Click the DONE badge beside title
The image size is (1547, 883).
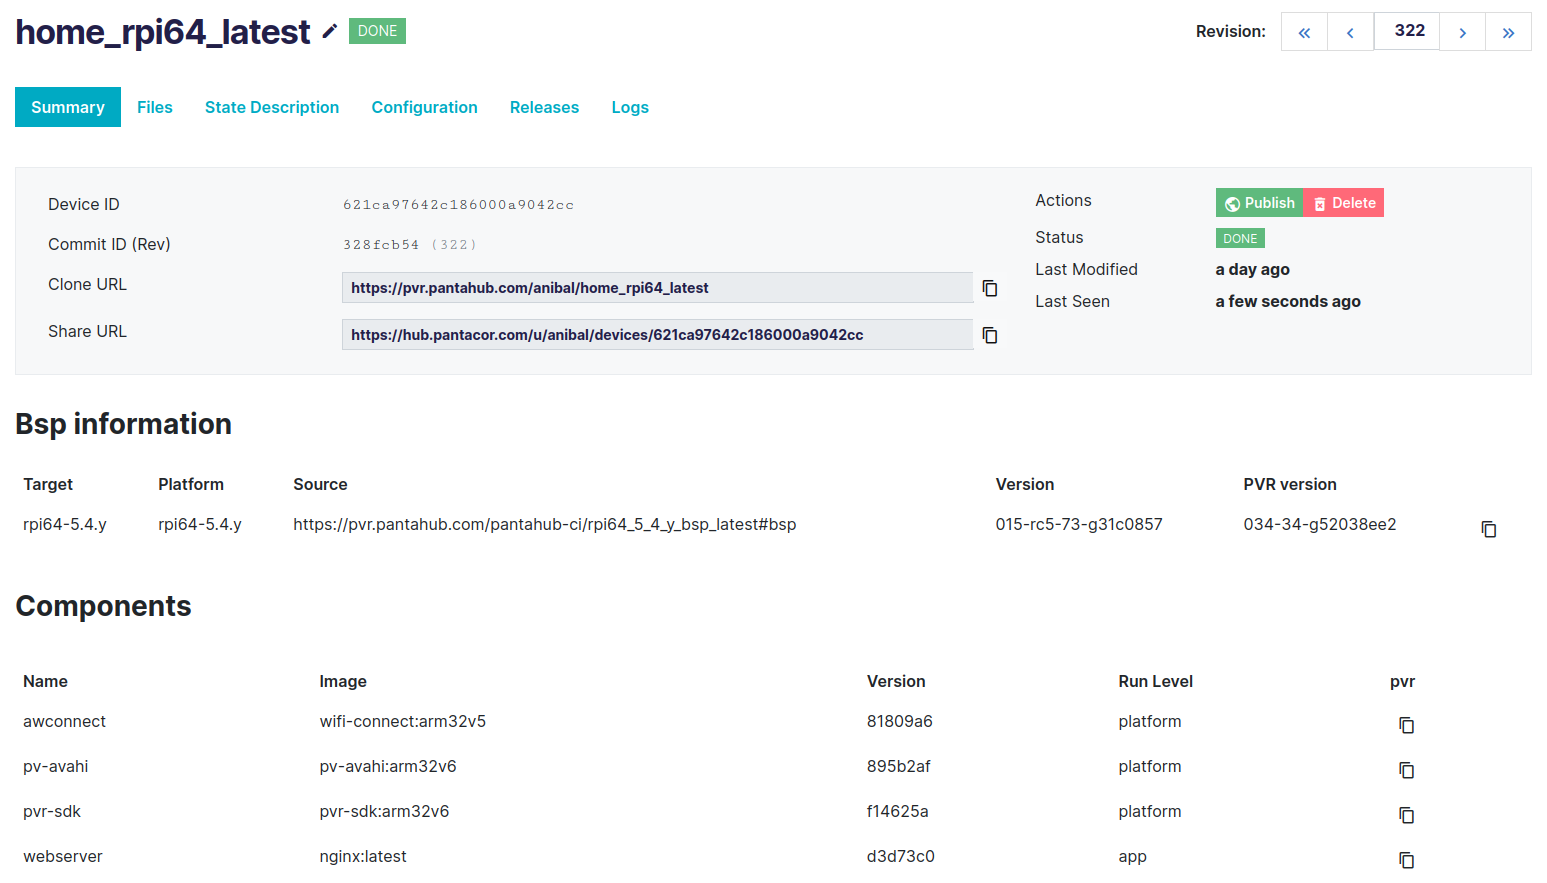(x=377, y=31)
